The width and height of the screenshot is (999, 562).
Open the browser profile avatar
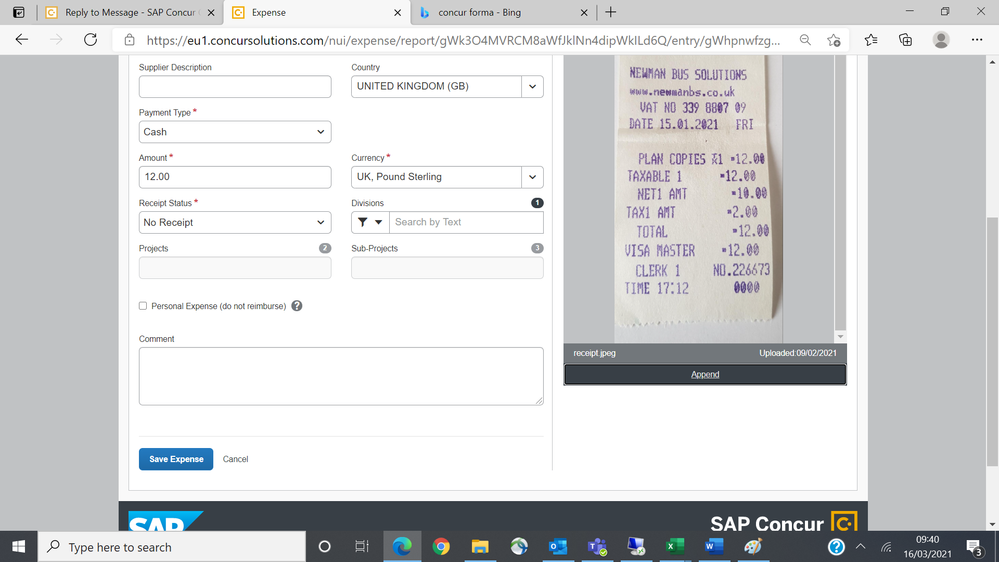pos(941,40)
